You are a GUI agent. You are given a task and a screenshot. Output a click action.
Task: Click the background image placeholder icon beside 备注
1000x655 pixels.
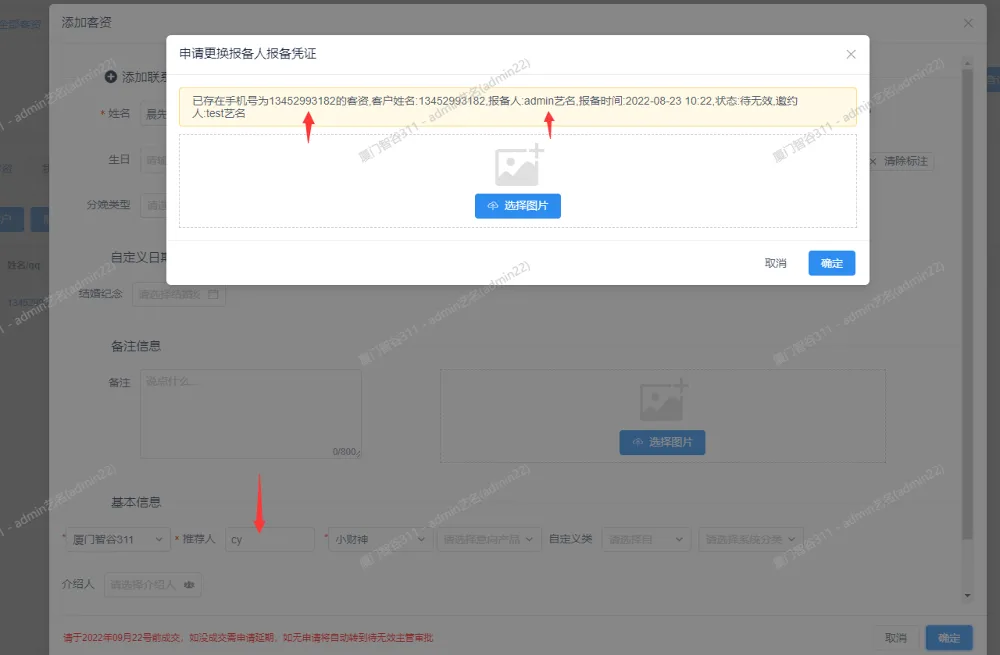[662, 400]
